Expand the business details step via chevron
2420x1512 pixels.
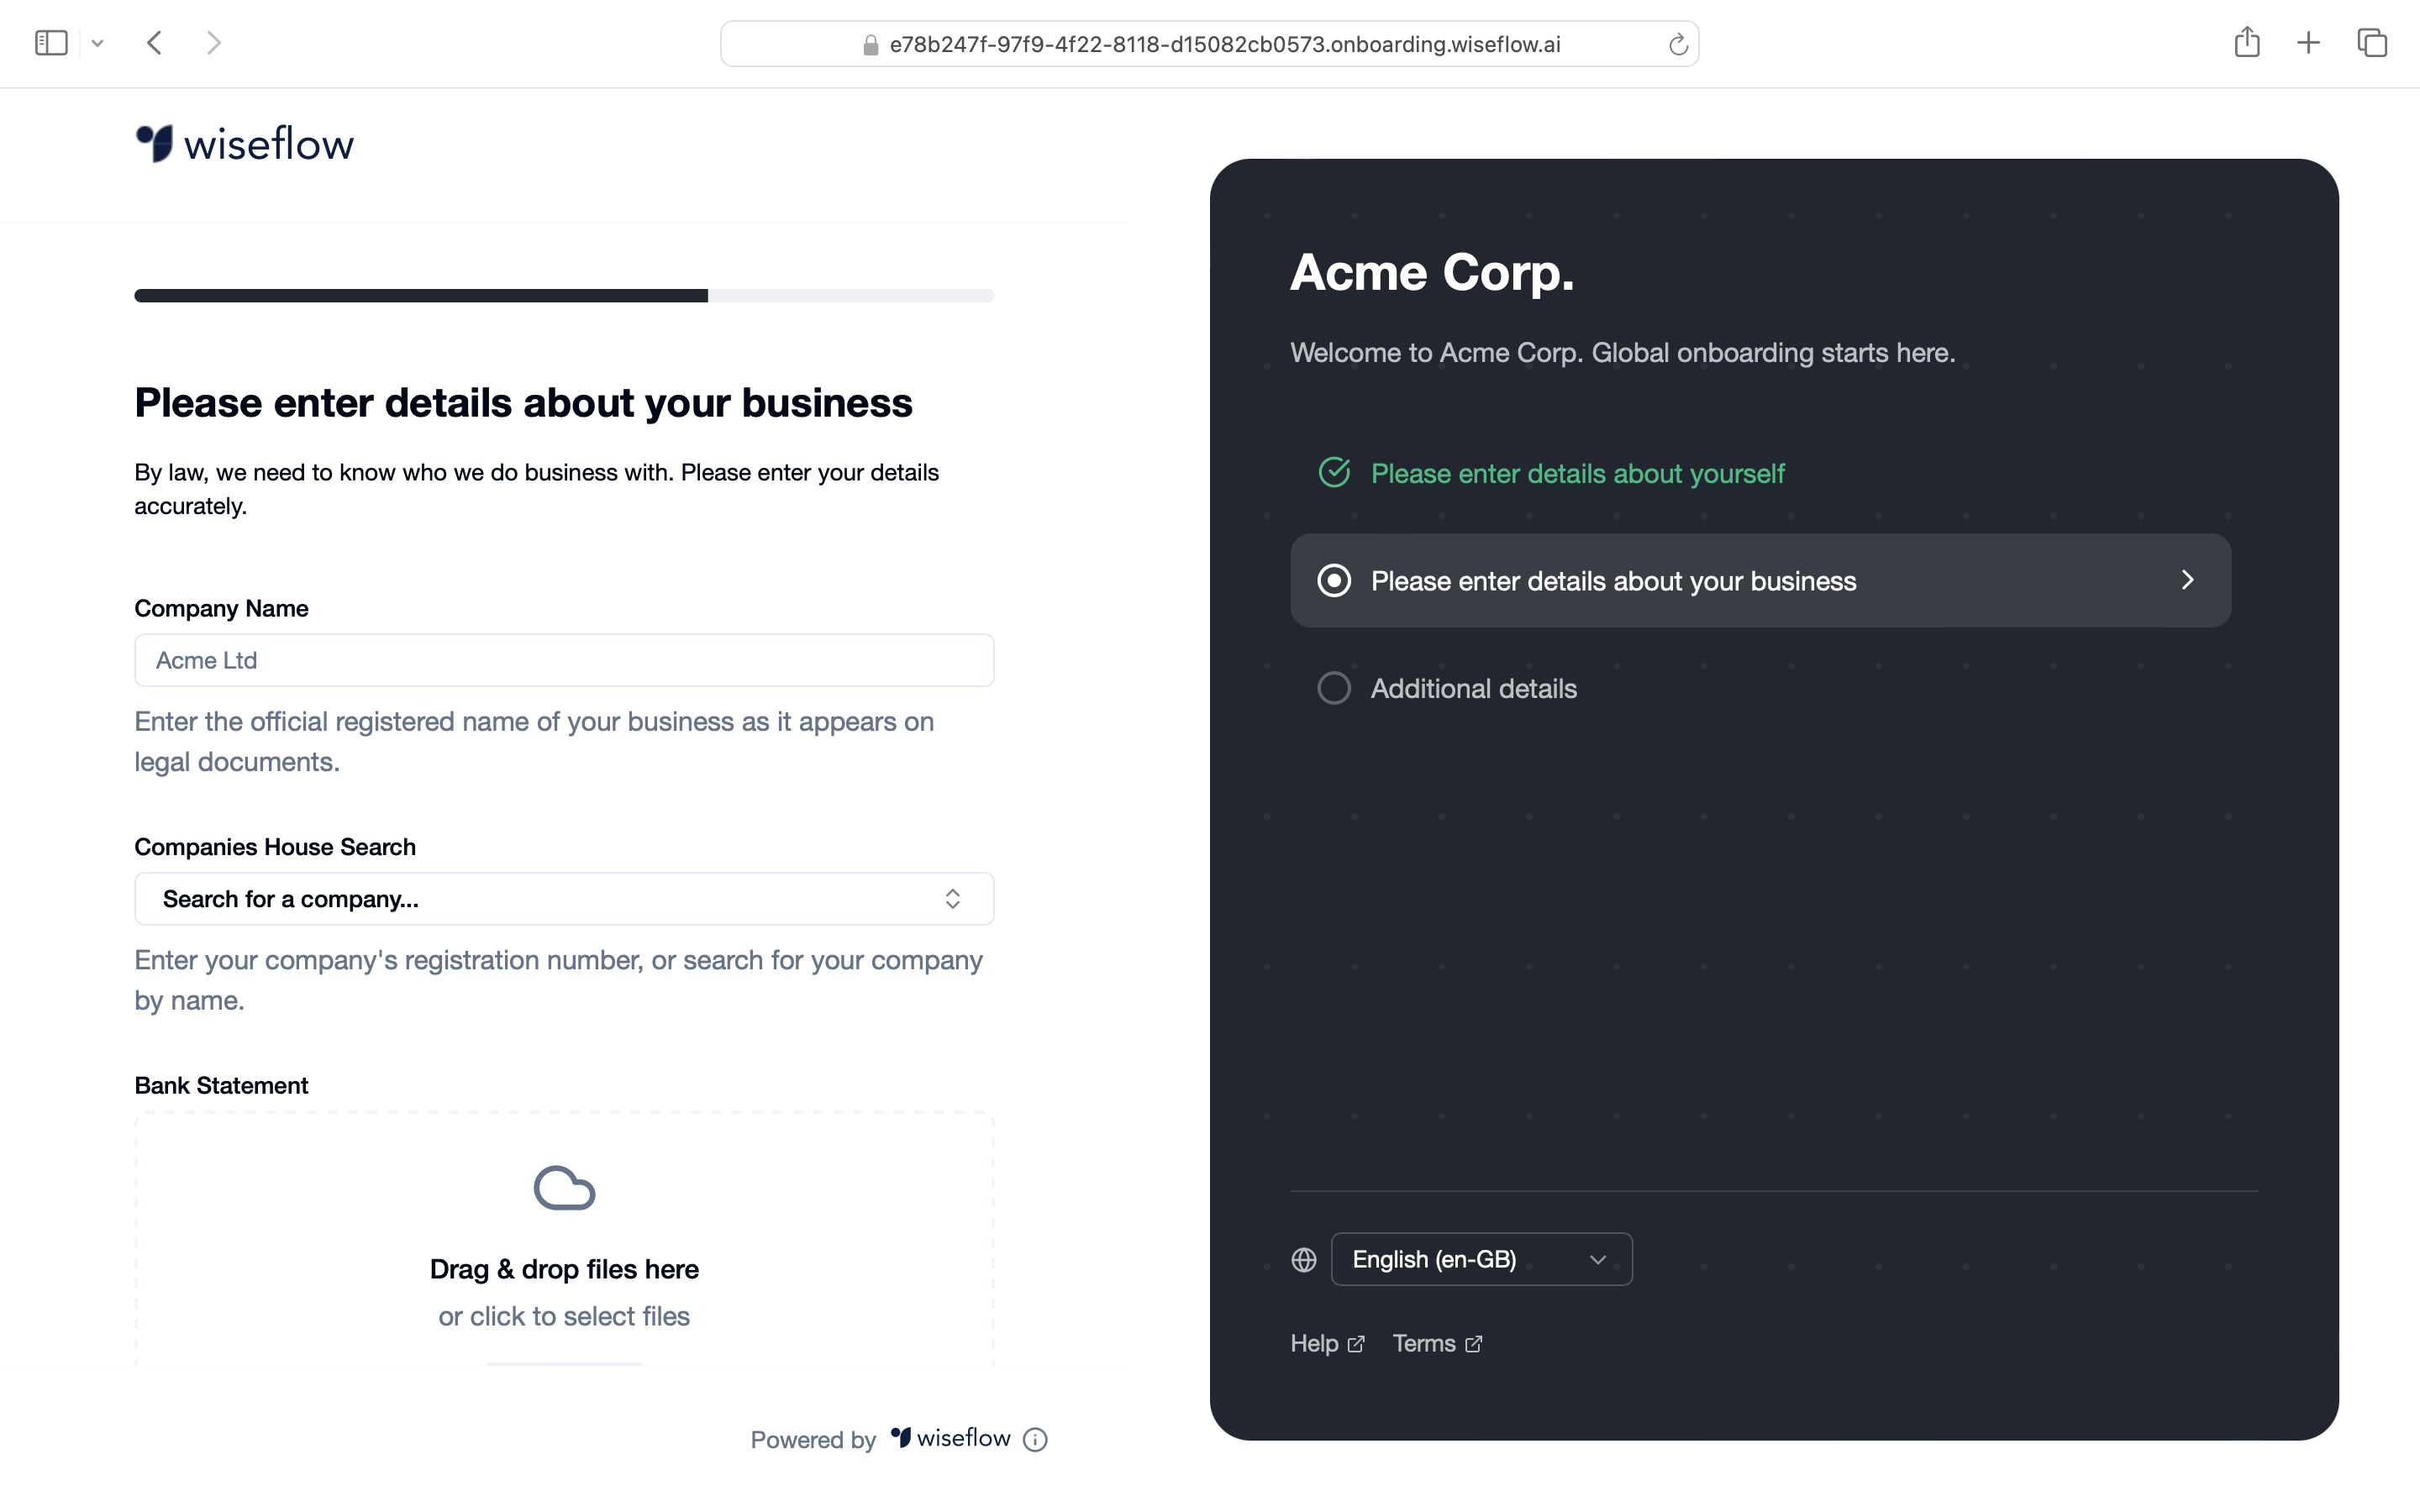pyautogui.click(x=2187, y=580)
